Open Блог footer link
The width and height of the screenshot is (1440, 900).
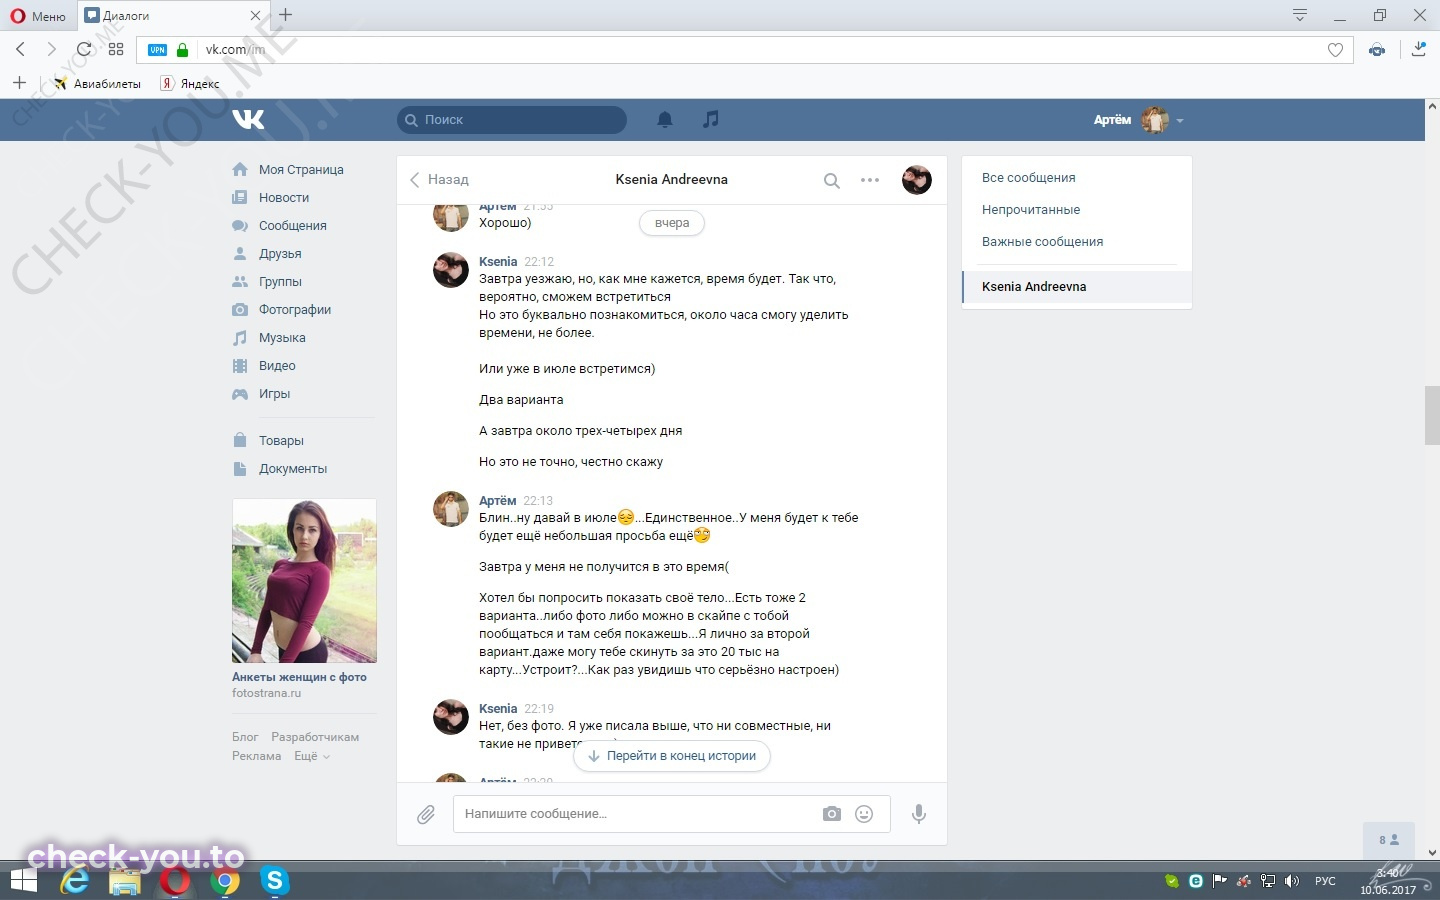(245, 737)
